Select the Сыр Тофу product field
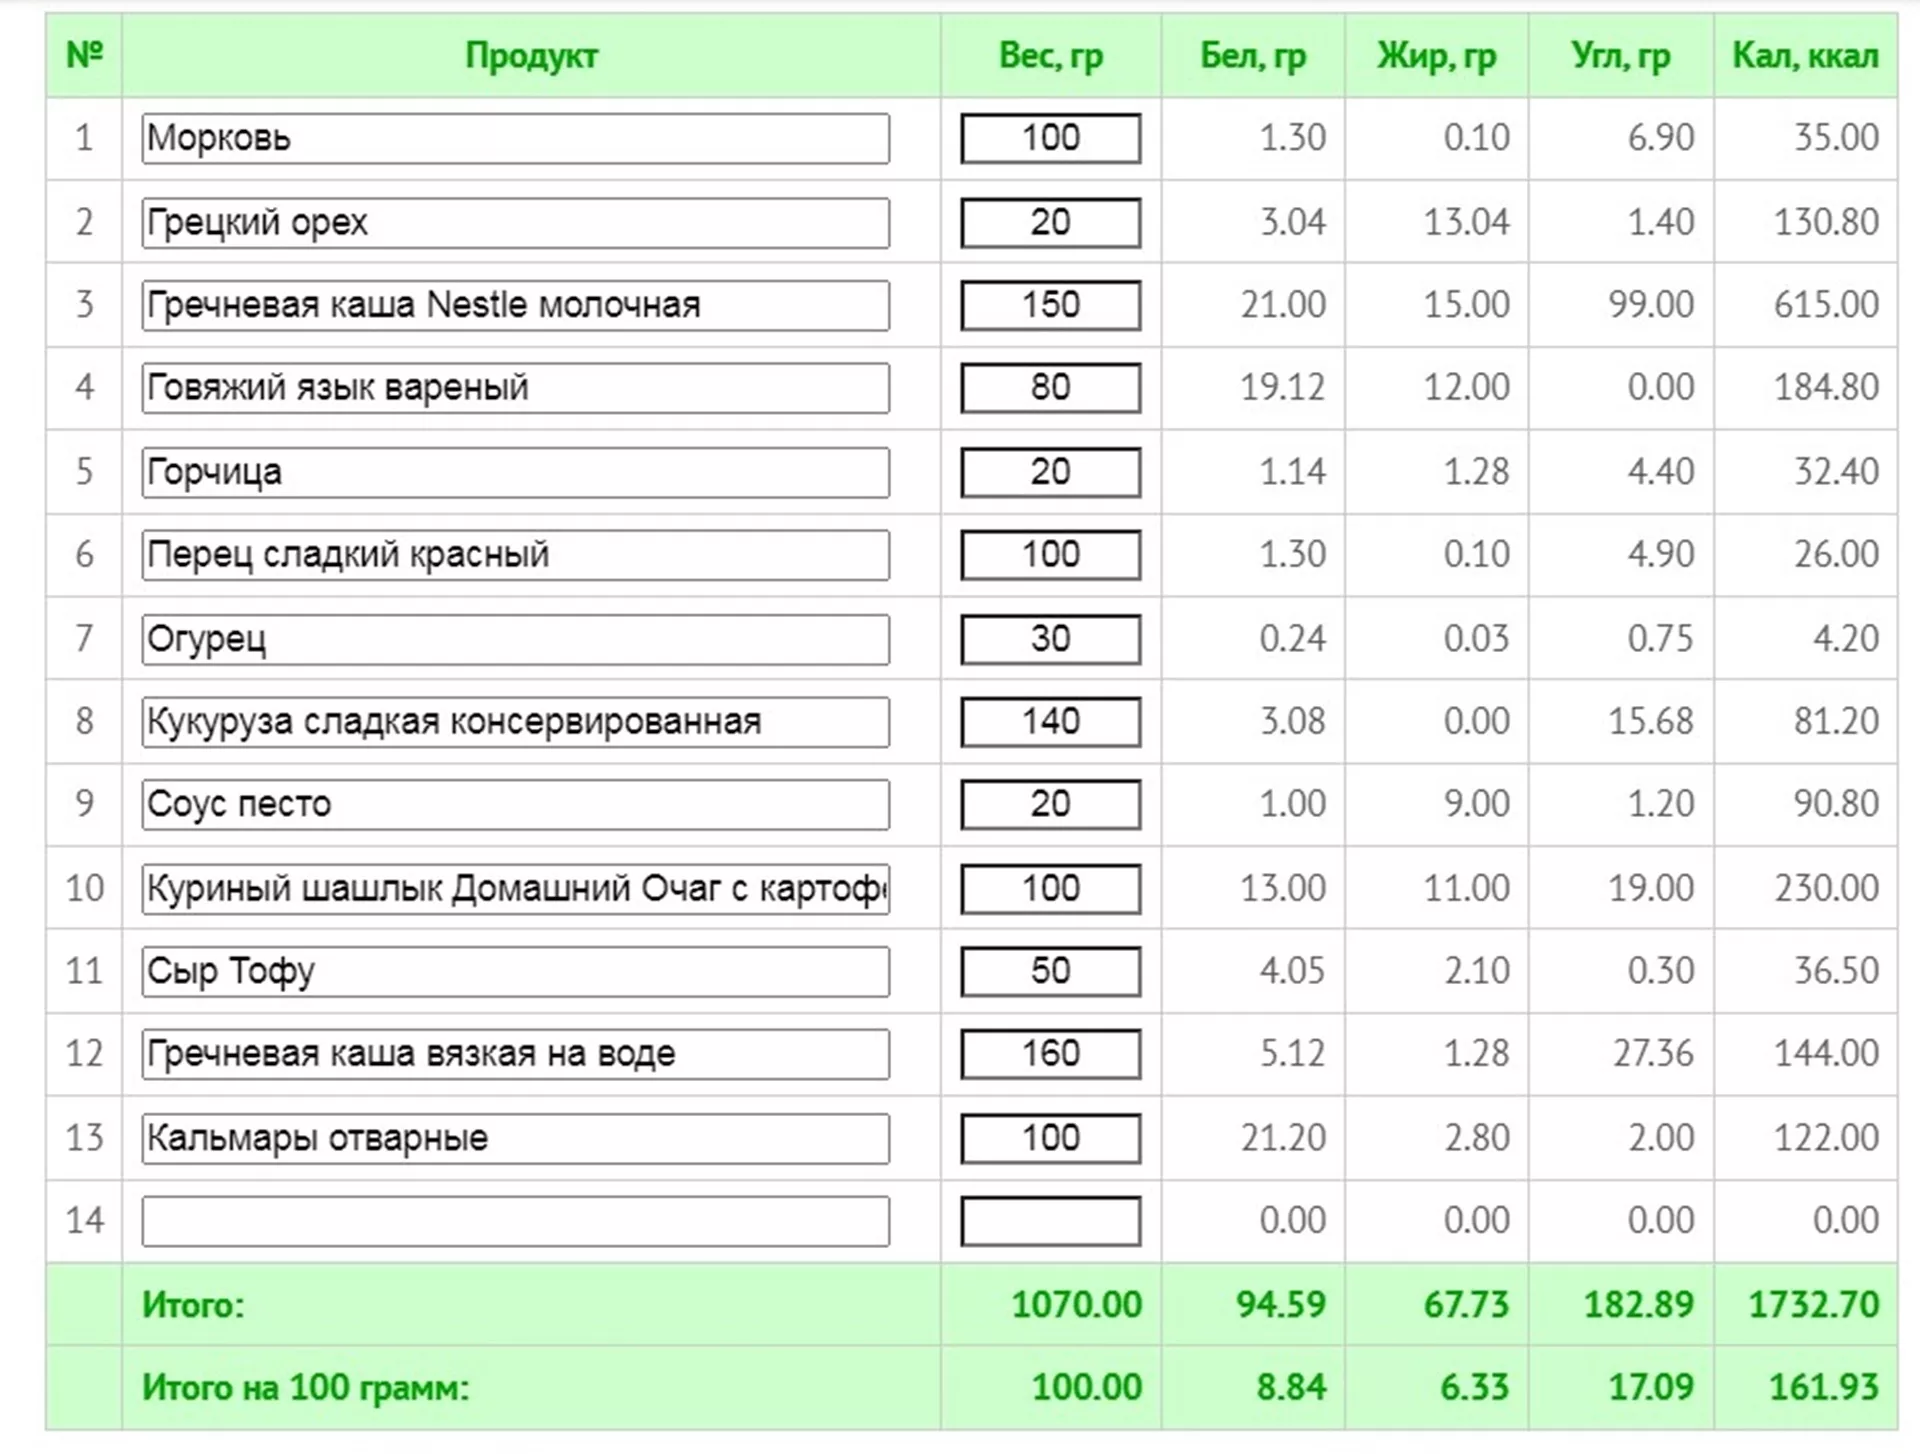1920x1454 pixels. (x=515, y=972)
